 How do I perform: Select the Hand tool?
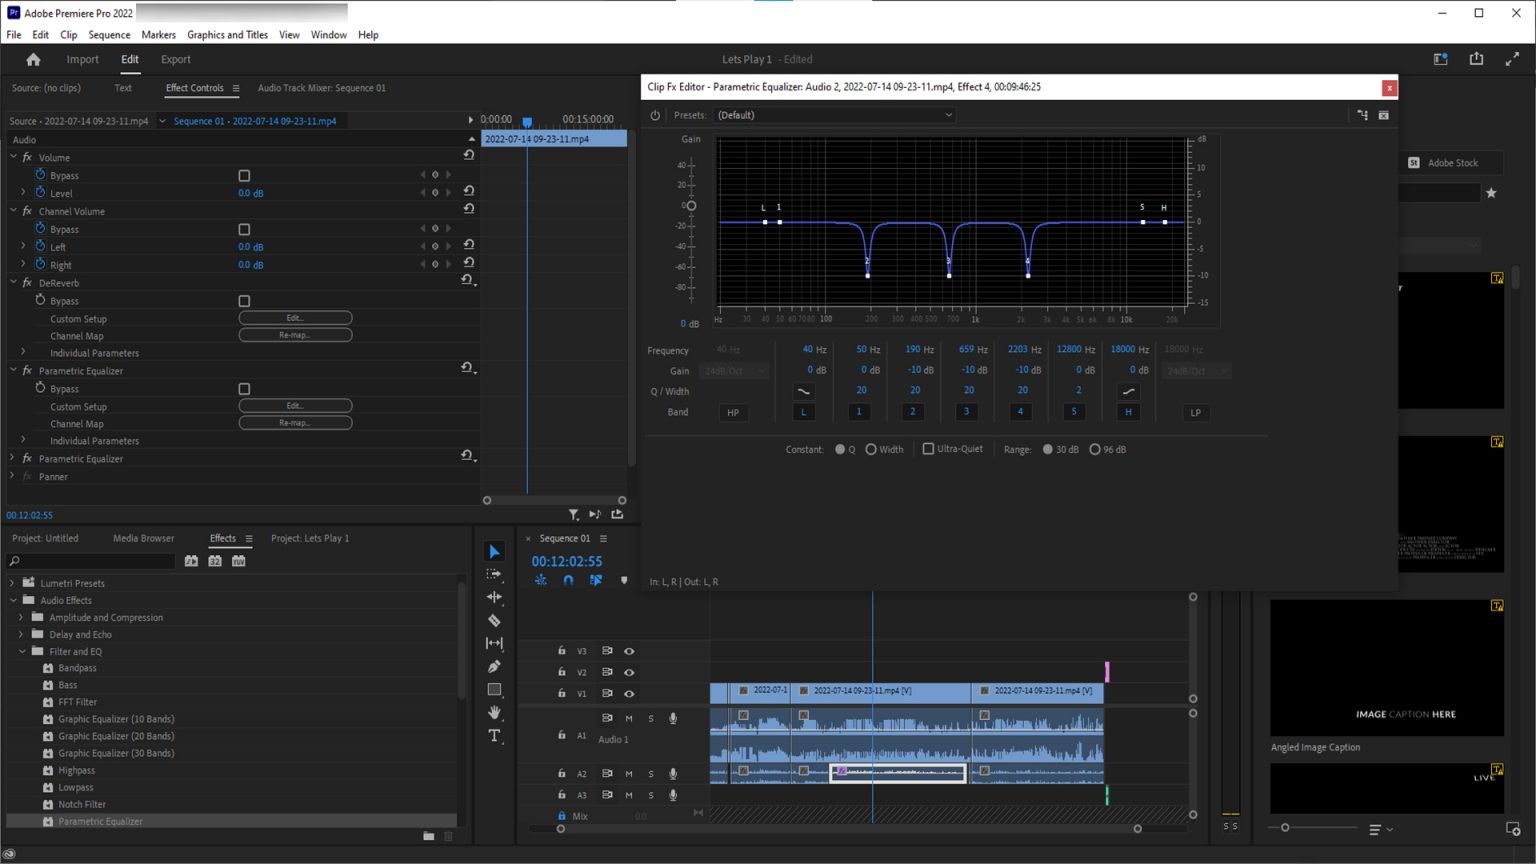point(494,713)
